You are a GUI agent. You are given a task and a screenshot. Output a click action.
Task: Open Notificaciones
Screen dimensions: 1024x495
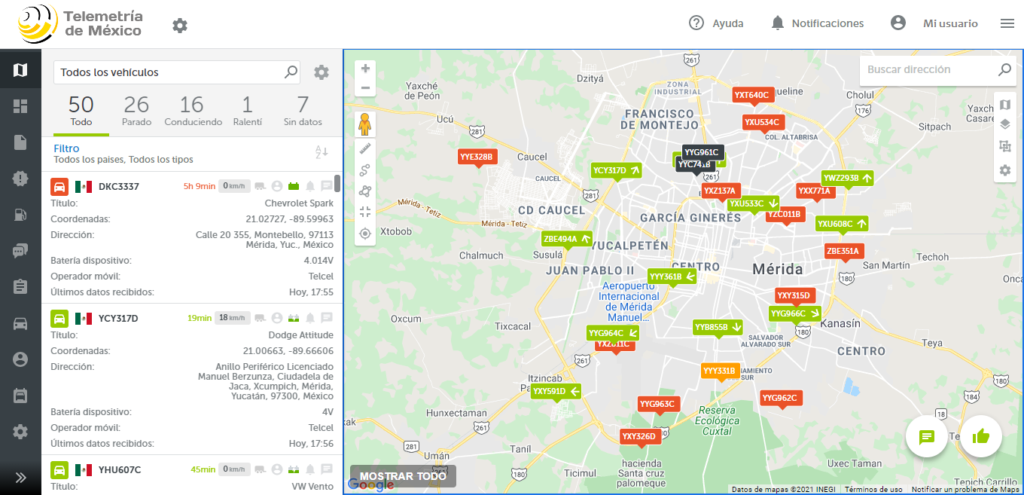[817, 24]
